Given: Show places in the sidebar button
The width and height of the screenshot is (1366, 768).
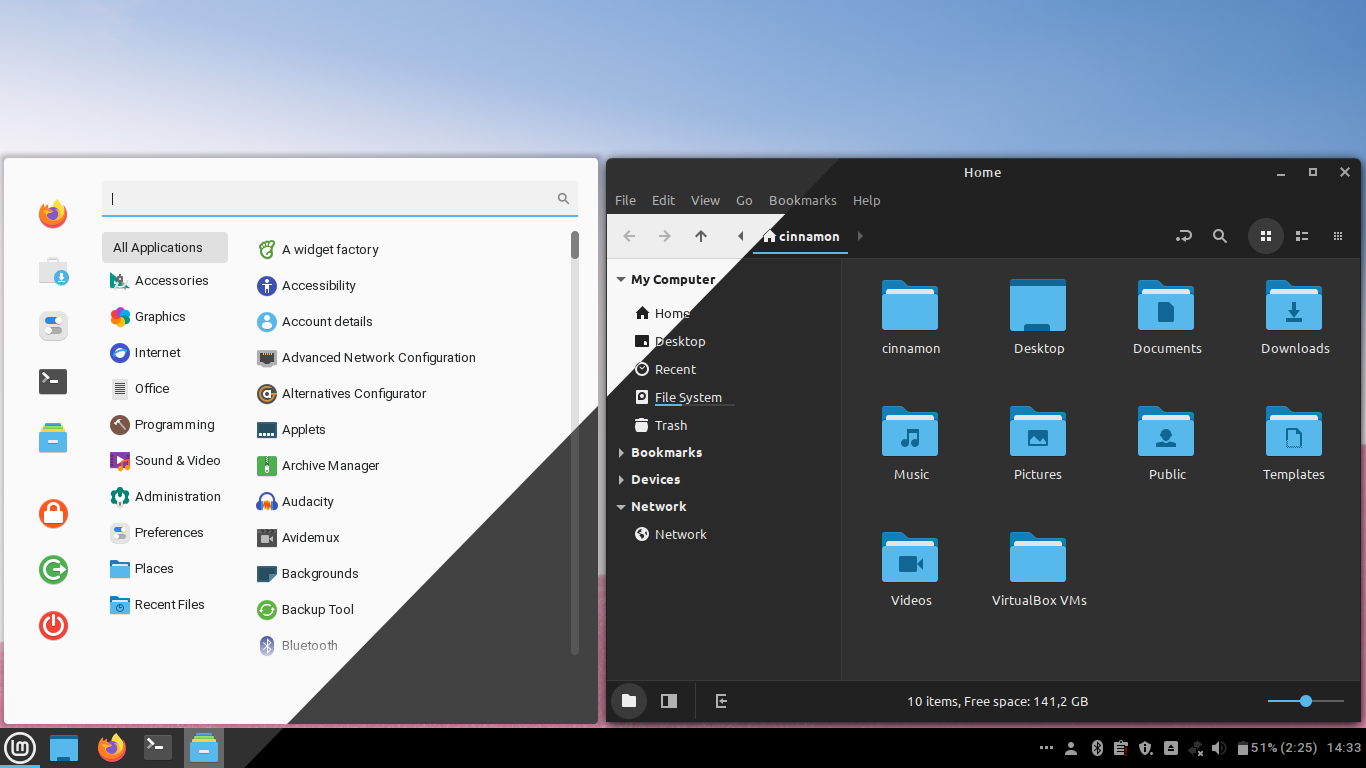Looking at the screenshot, I should tap(629, 701).
